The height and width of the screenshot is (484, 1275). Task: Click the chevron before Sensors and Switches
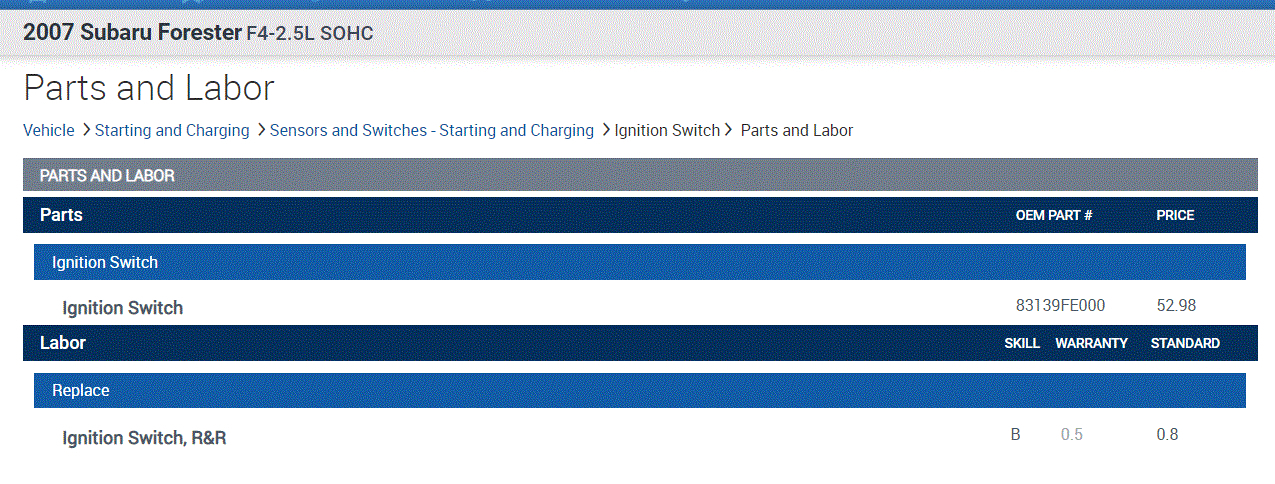(261, 130)
